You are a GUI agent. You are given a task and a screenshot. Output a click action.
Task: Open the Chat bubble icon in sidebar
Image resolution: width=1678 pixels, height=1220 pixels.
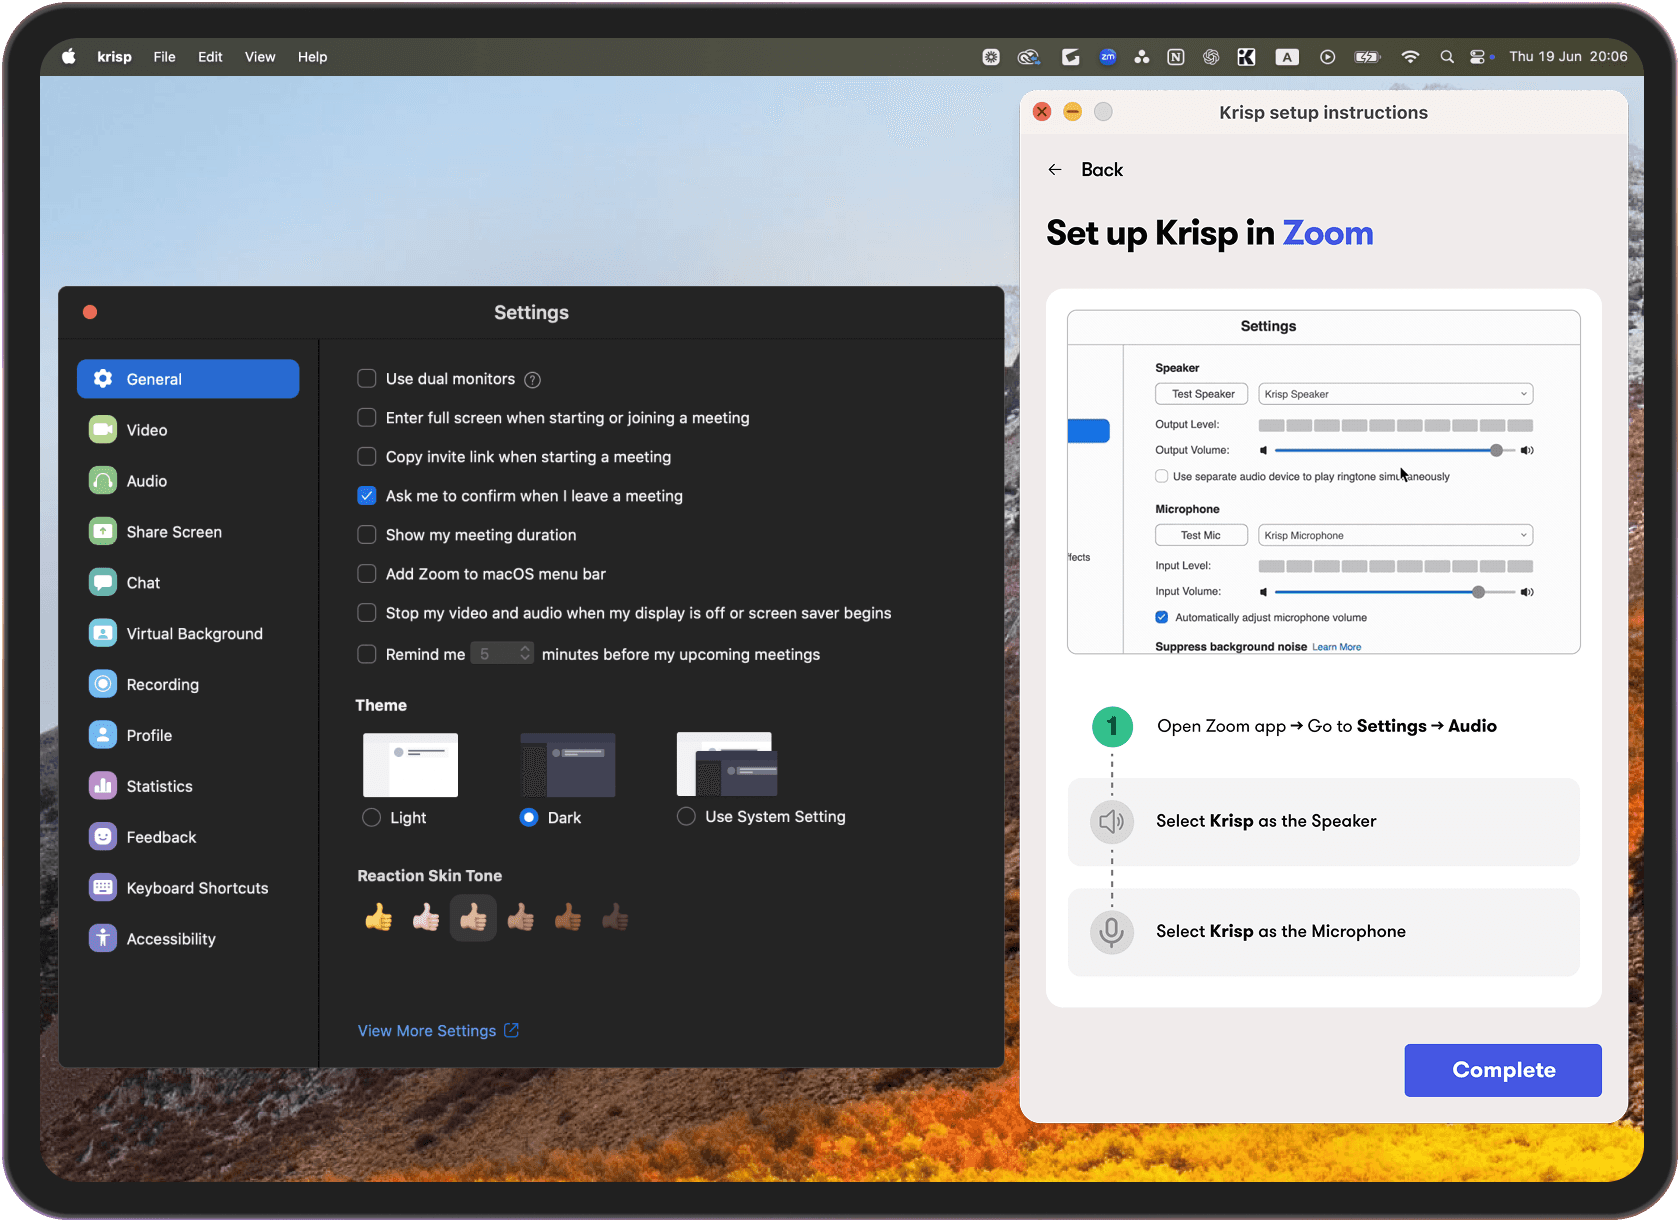(x=103, y=583)
